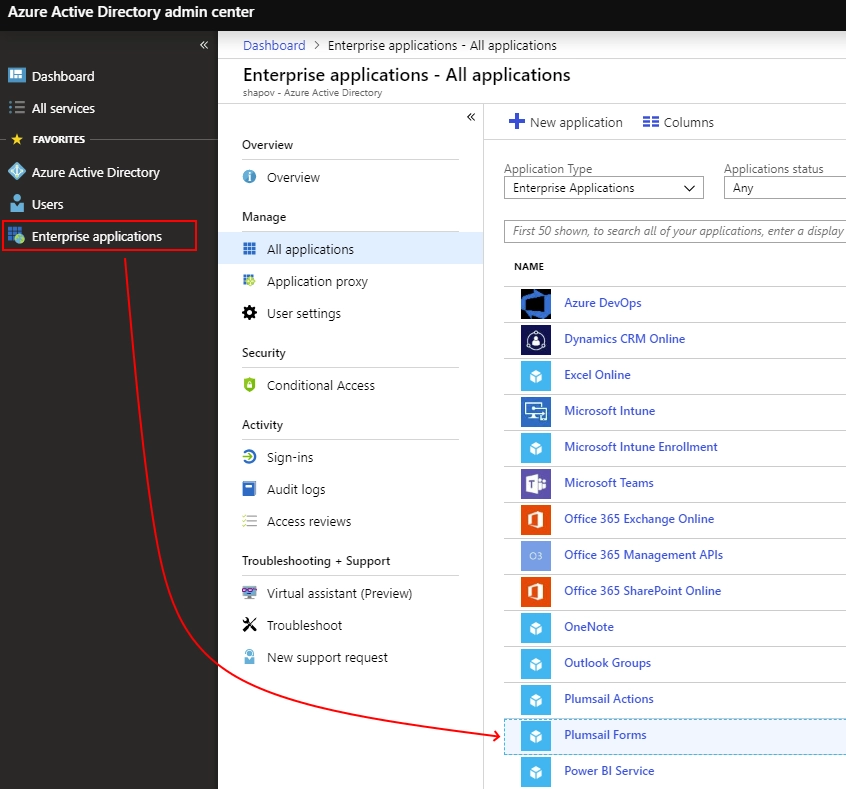Viewport: 846px width, 789px height.
Task: Click the favorites star icon
Action: point(17,139)
